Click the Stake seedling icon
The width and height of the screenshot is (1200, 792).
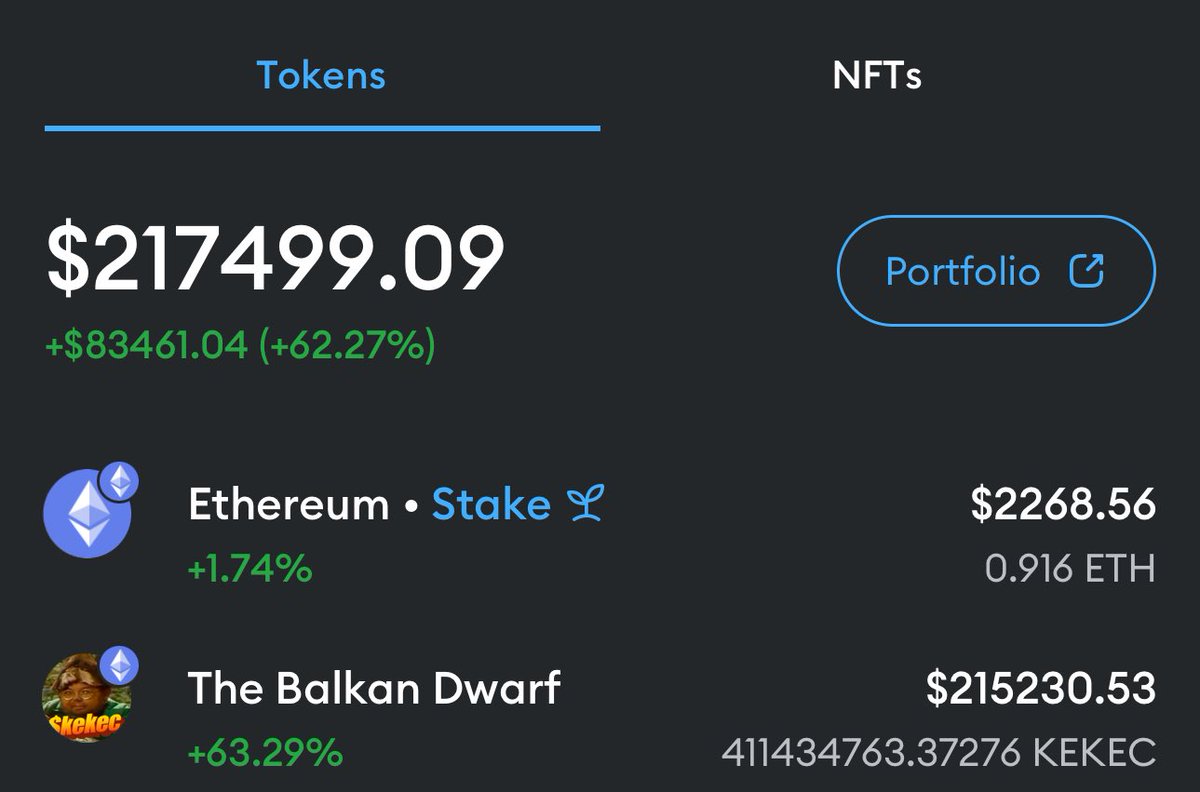[585, 506]
